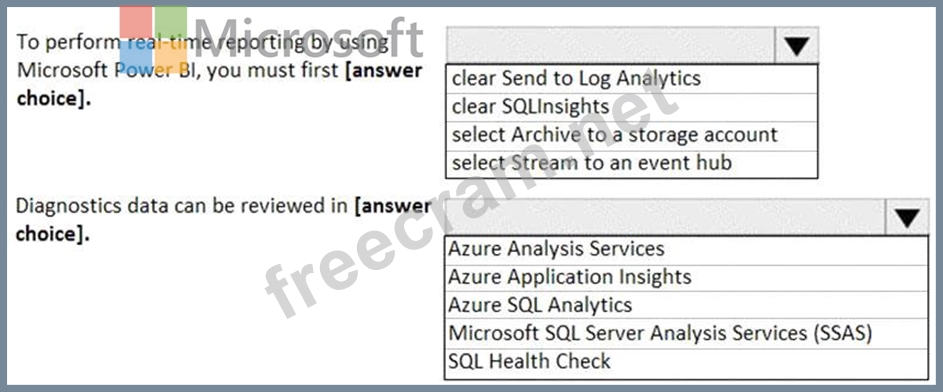The image size is (943, 392).
Task: Select 'select Archive to a storage account'
Action: [631, 135]
